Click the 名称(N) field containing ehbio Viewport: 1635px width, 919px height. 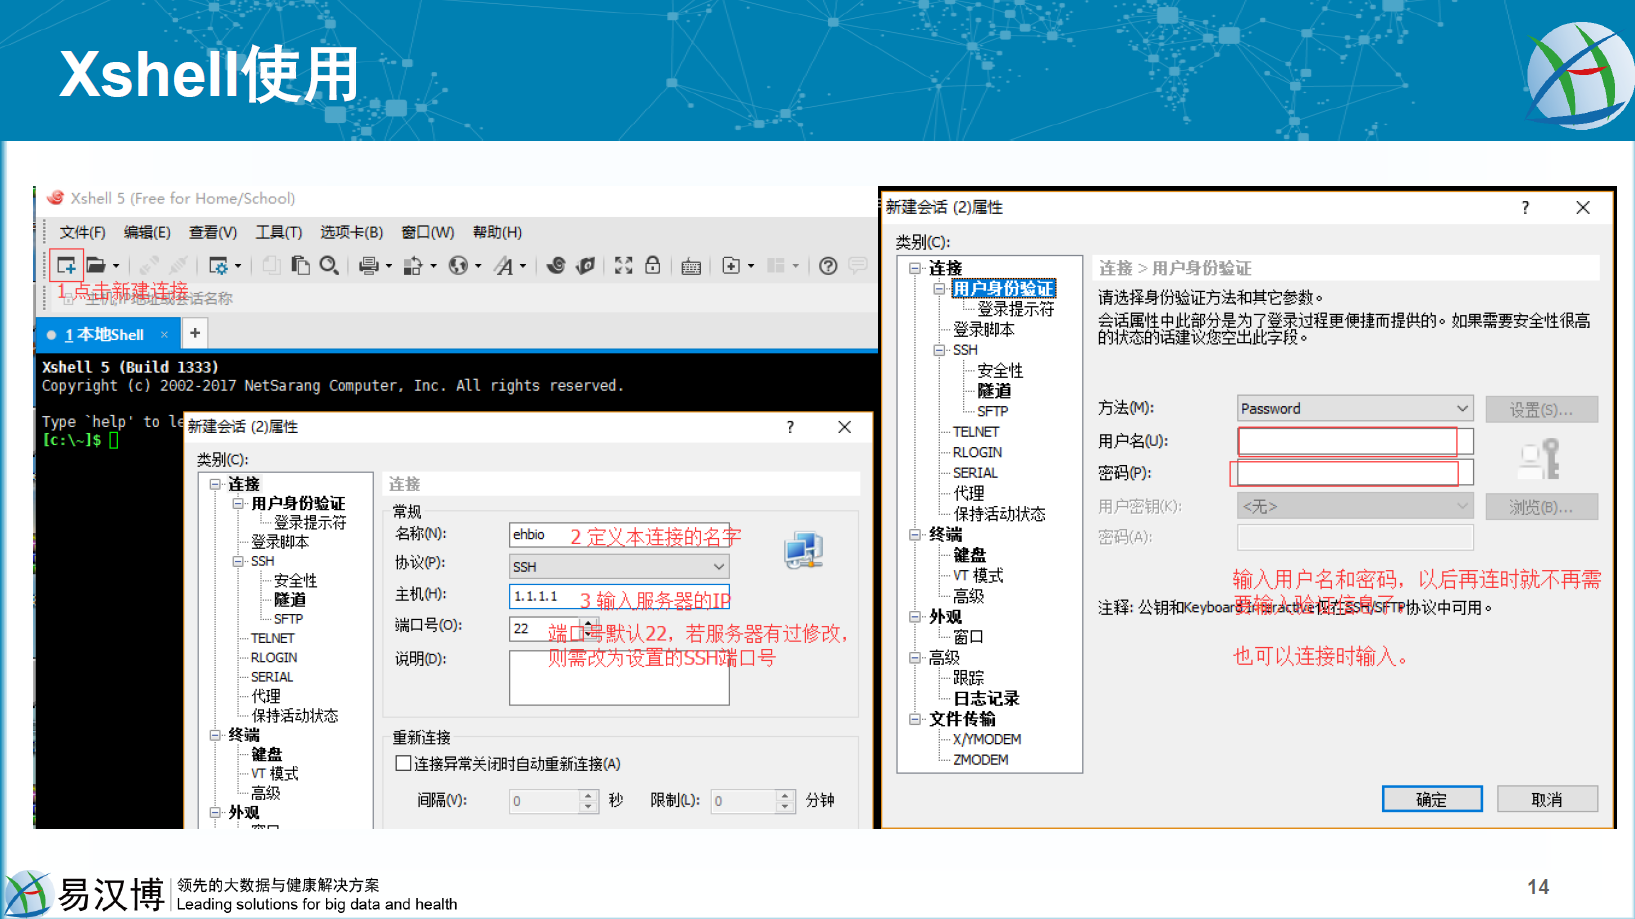pyautogui.click(x=619, y=535)
